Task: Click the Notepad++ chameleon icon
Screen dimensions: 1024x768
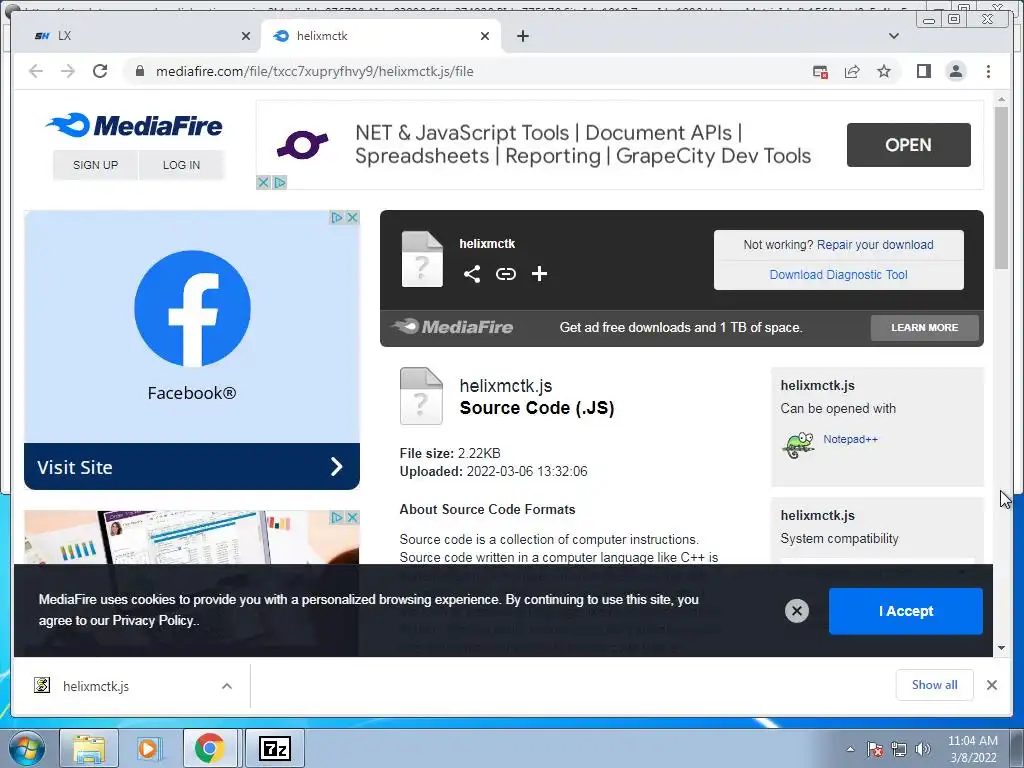Action: coord(798,445)
